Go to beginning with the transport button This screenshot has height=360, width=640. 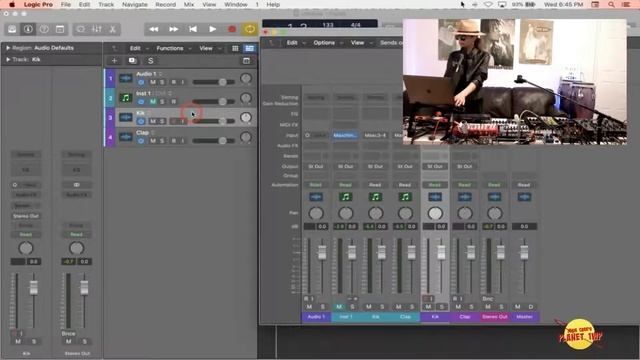193,29
